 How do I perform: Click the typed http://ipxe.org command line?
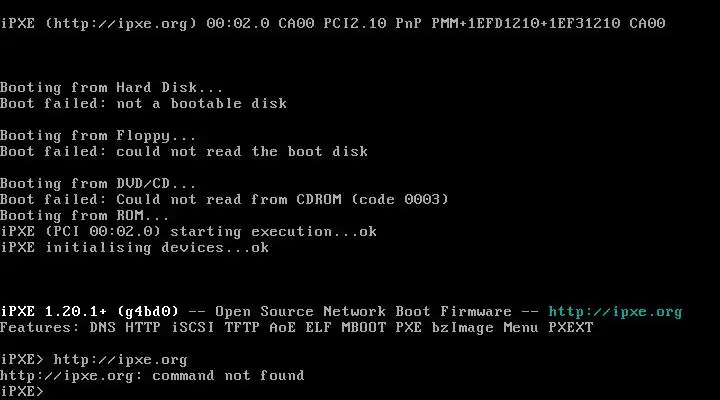94,360
